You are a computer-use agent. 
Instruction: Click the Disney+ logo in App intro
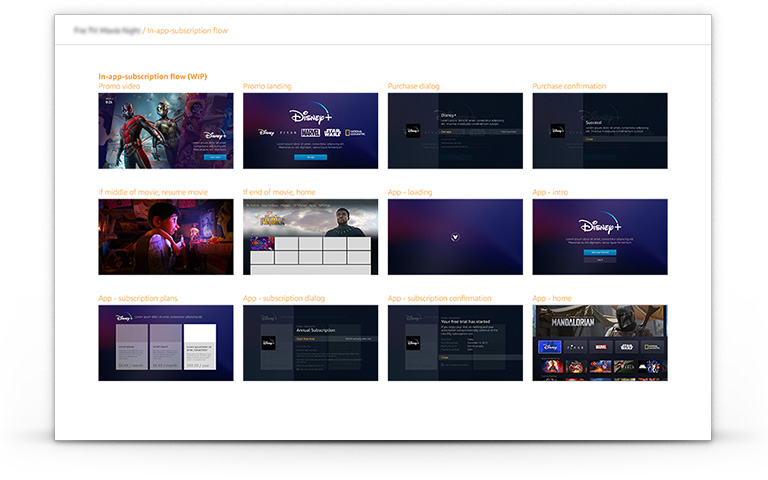pyautogui.click(x=600, y=223)
